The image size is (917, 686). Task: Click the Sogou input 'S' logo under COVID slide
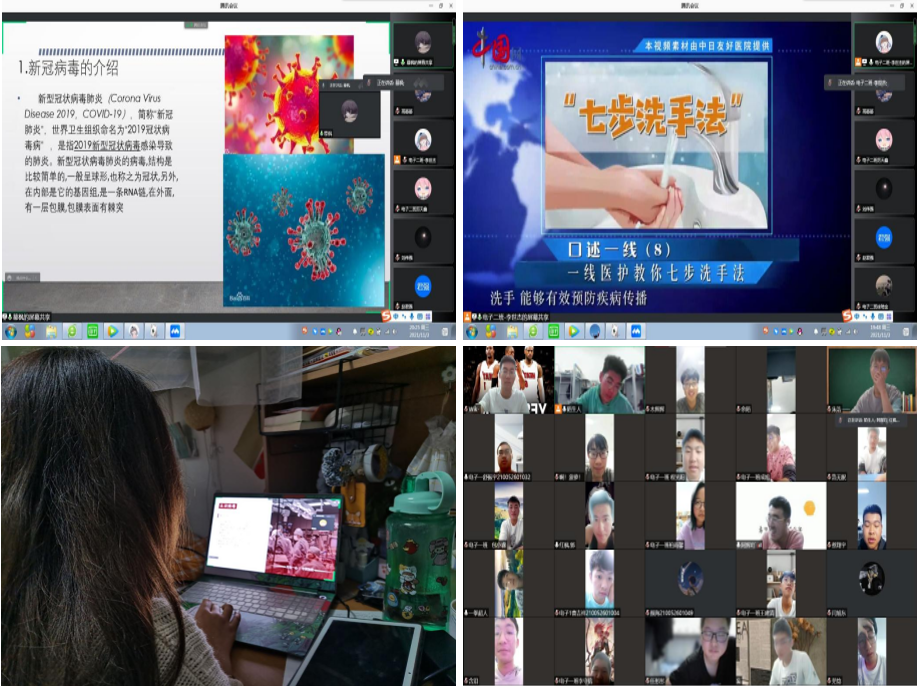385,316
